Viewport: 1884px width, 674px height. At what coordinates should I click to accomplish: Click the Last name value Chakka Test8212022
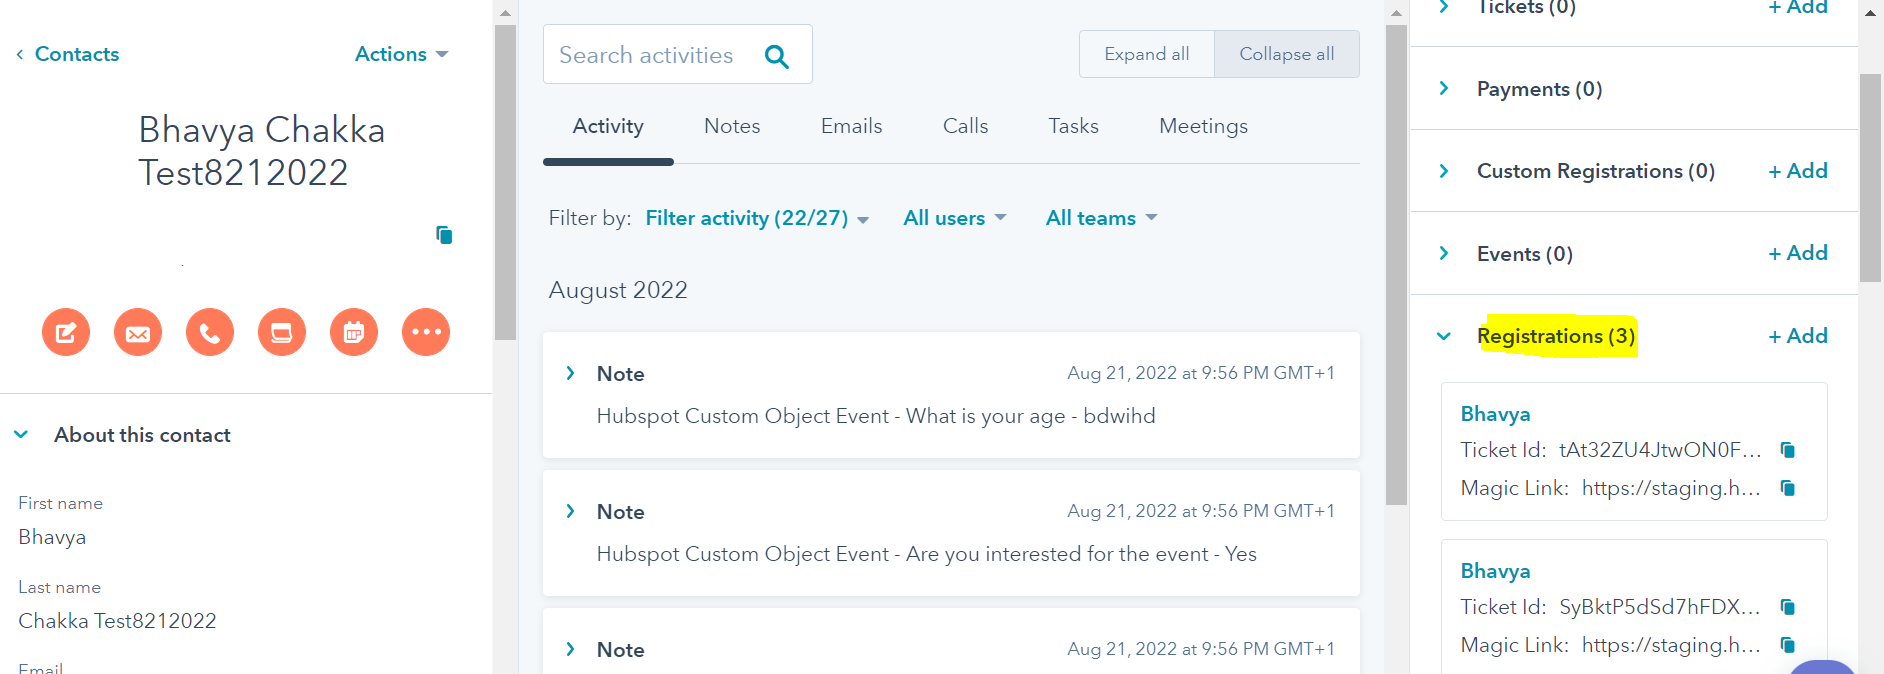pos(117,621)
